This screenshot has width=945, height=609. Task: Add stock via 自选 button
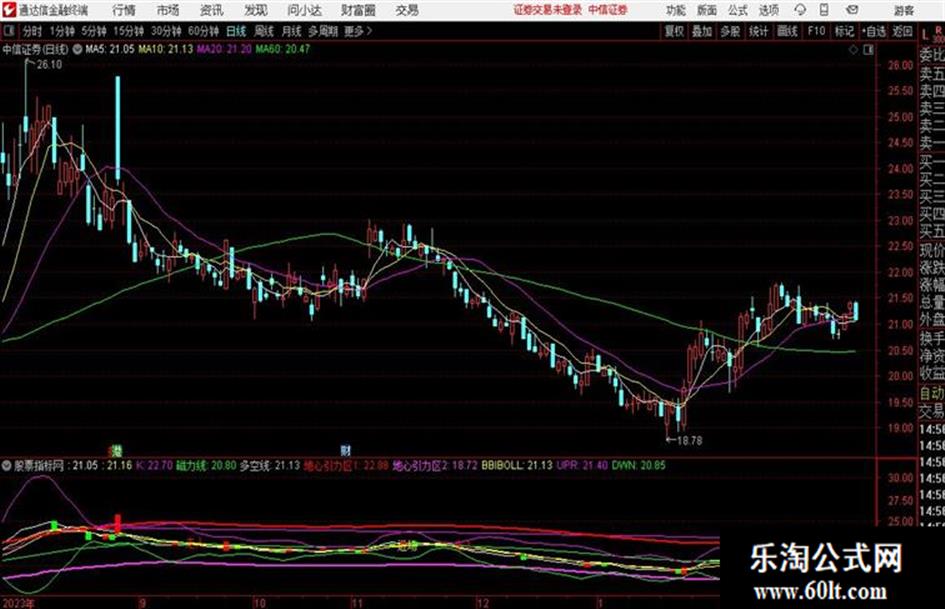tap(874, 31)
